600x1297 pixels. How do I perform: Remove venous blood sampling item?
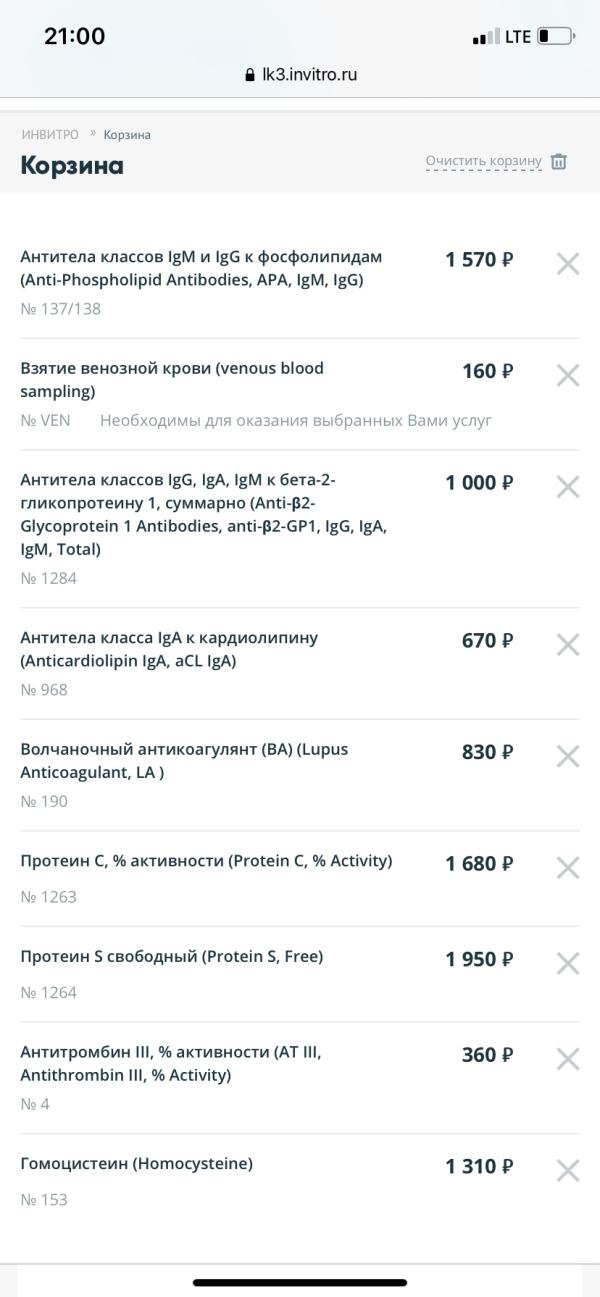tap(568, 375)
